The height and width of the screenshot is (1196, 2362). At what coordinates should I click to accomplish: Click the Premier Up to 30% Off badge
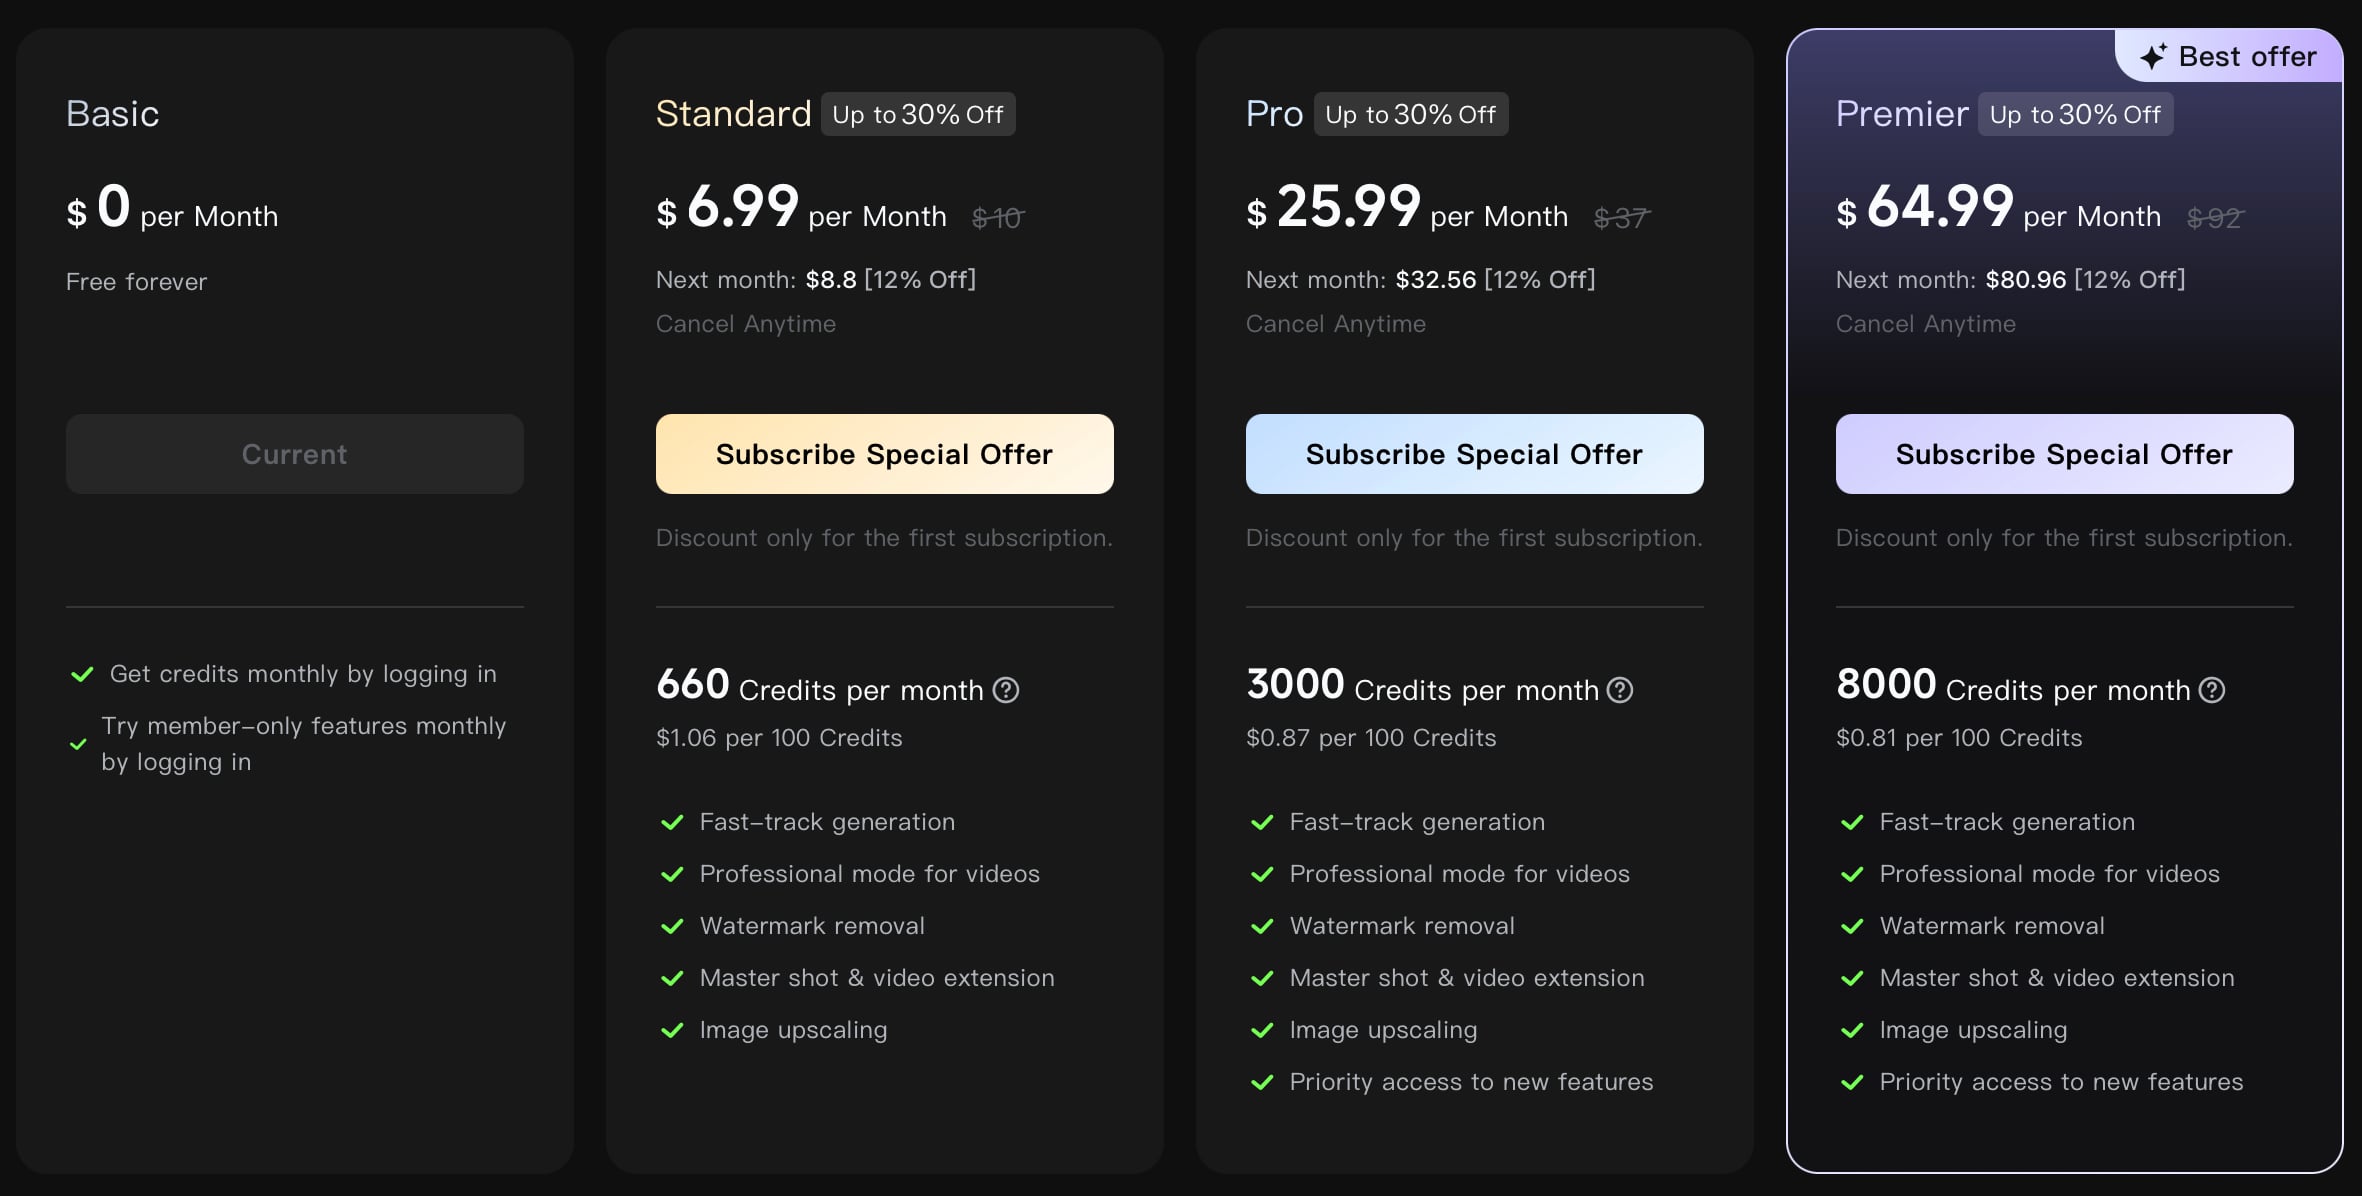[2076, 114]
